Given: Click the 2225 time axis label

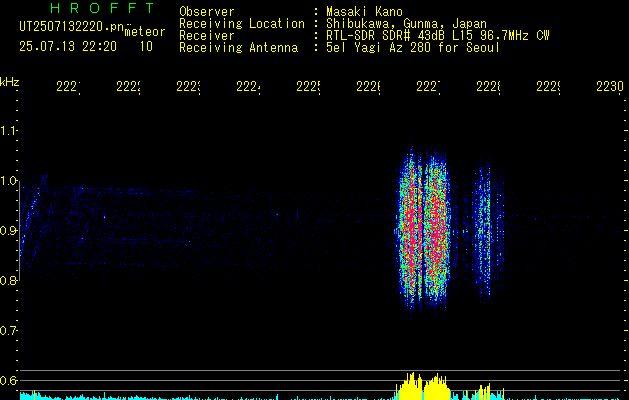Looking at the screenshot, I should tap(308, 87).
